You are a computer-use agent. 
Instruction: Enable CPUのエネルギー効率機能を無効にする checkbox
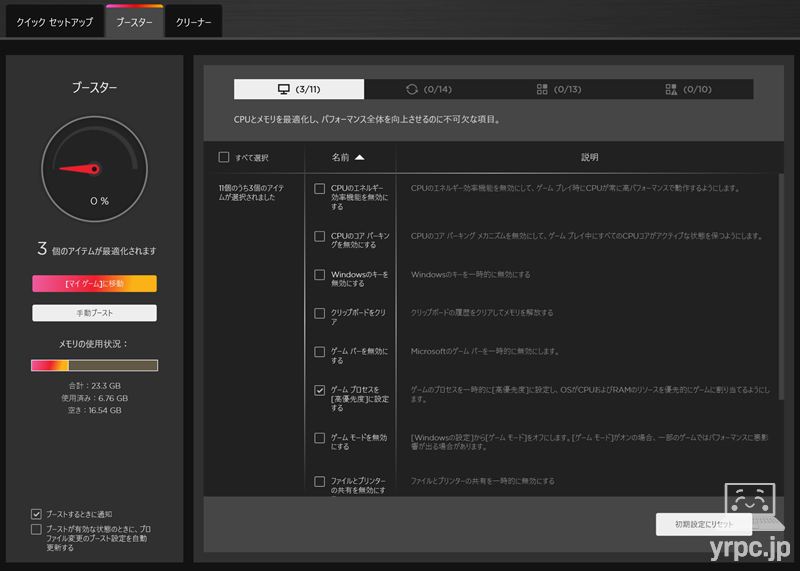tap(319, 189)
